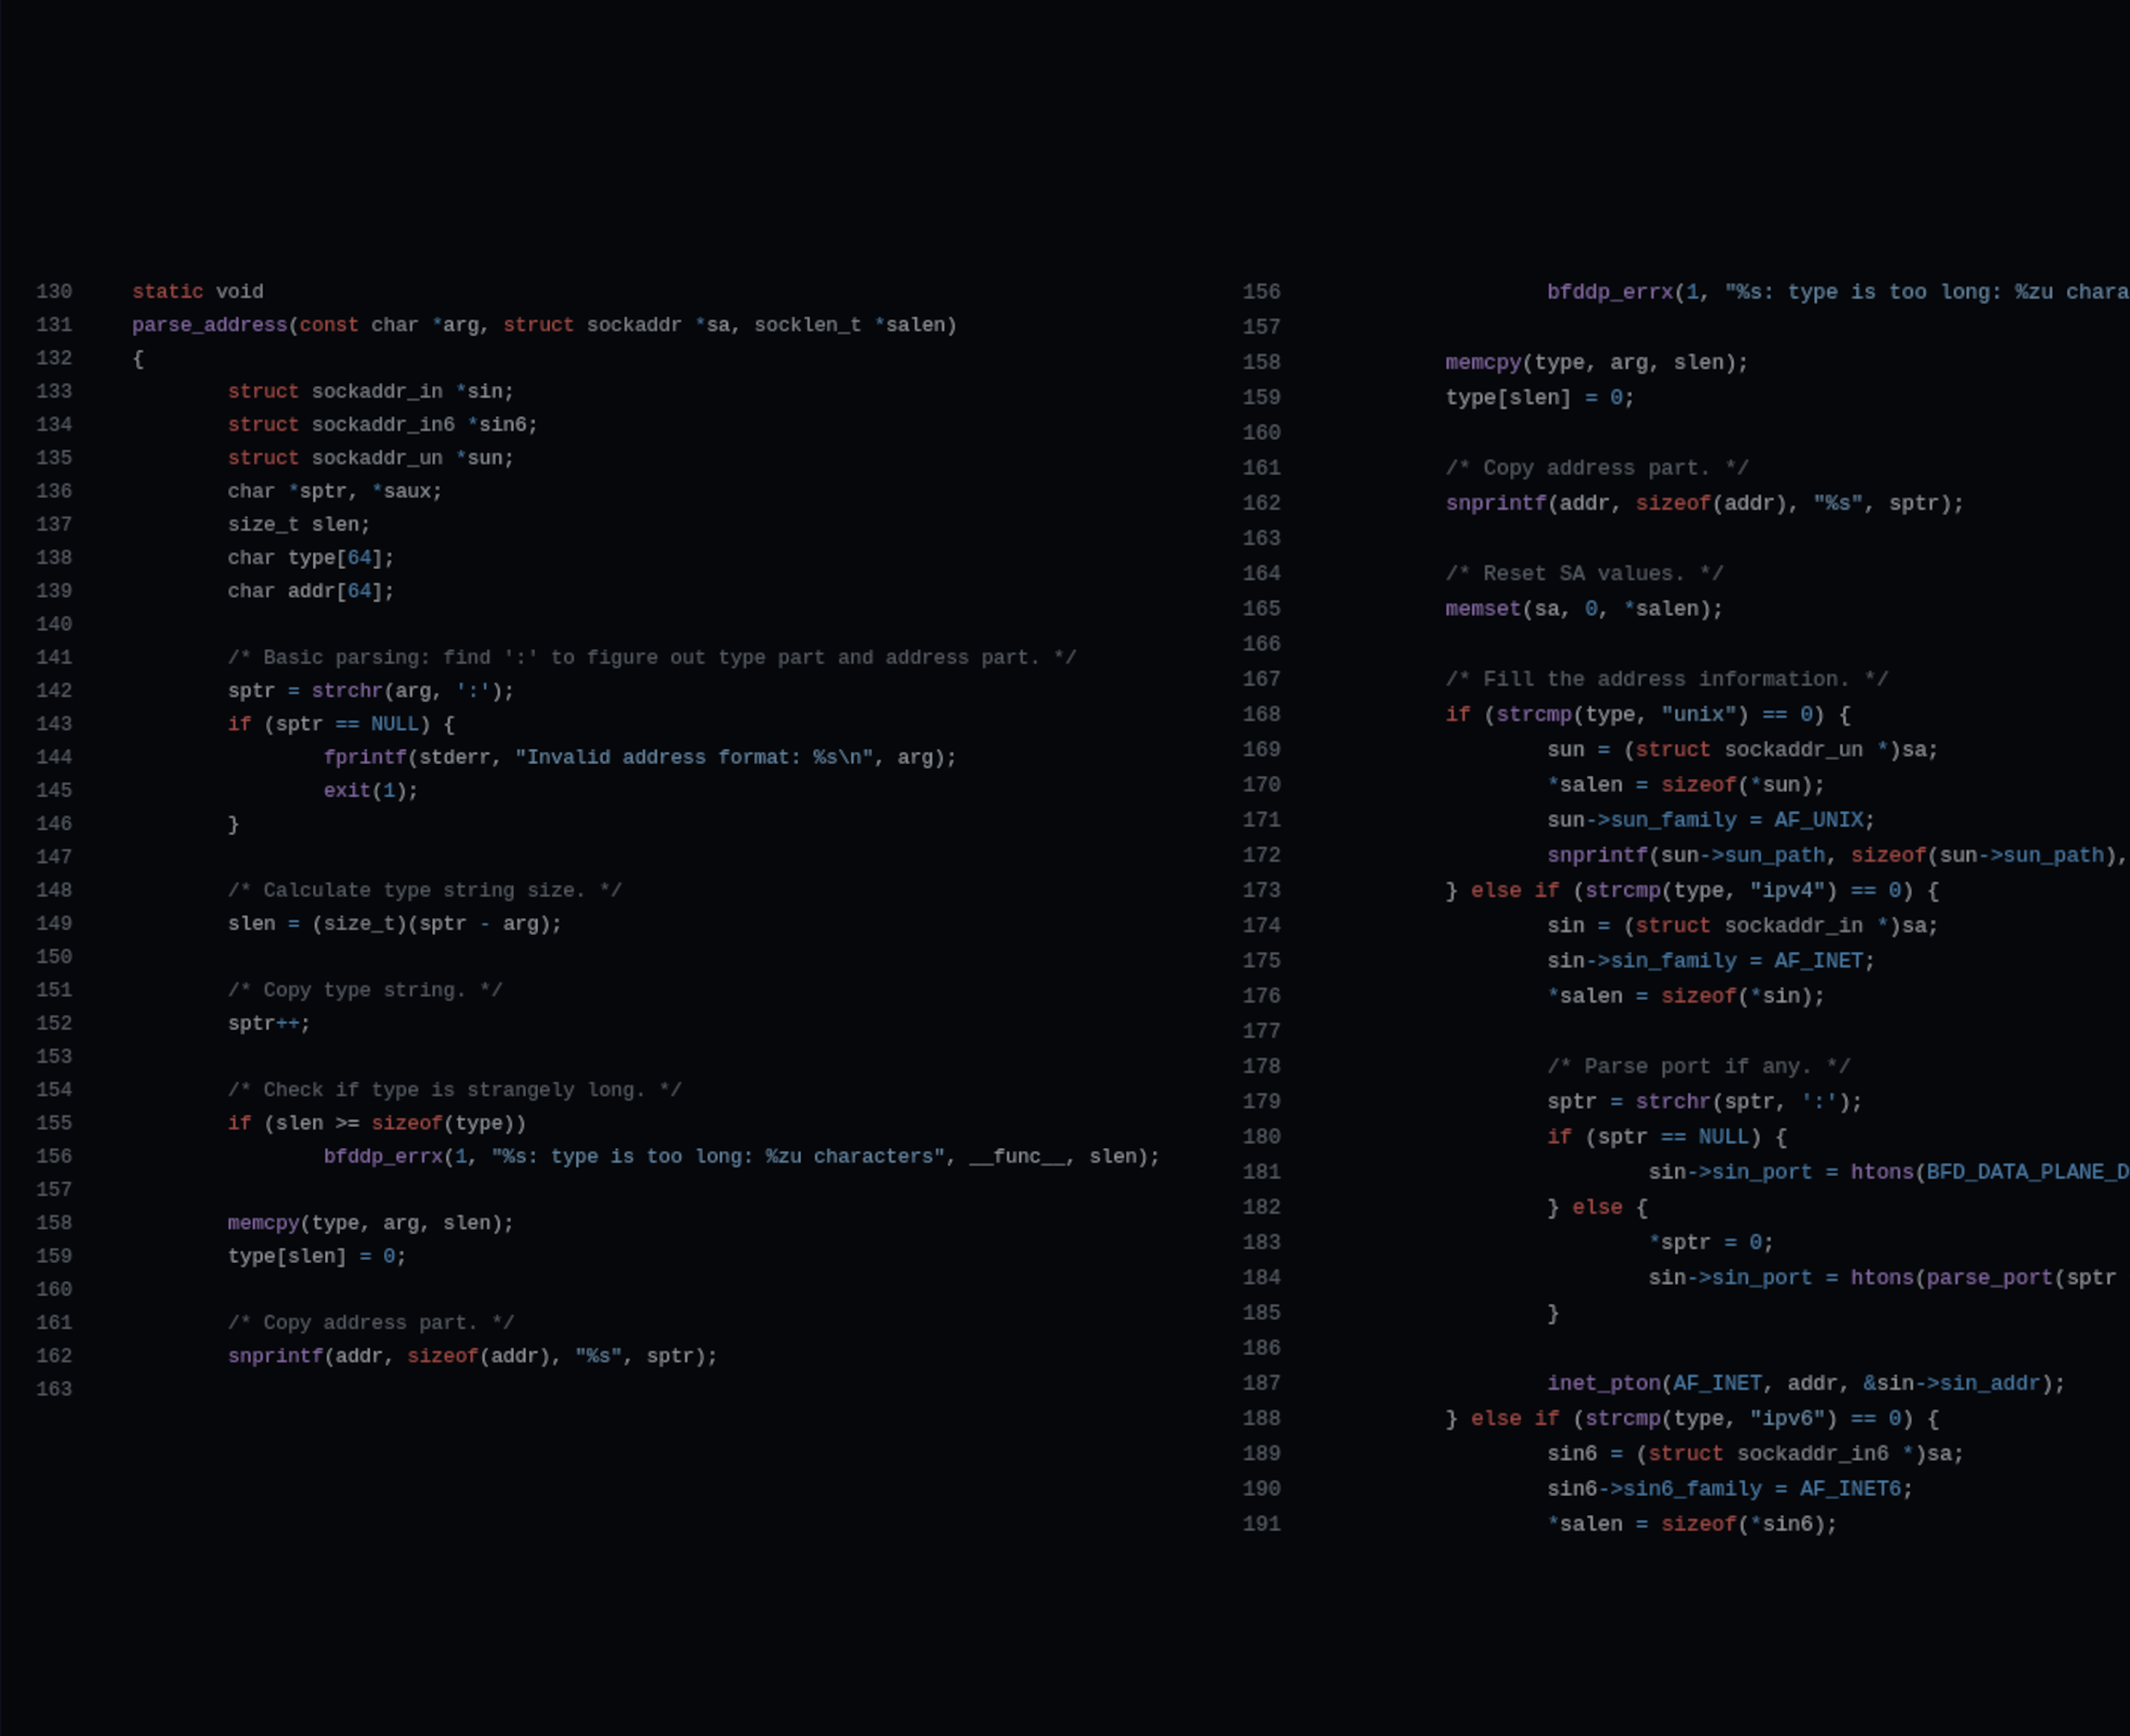Click the "unix" string in strcmp
The width and height of the screenshot is (2130, 1736).
(1698, 715)
